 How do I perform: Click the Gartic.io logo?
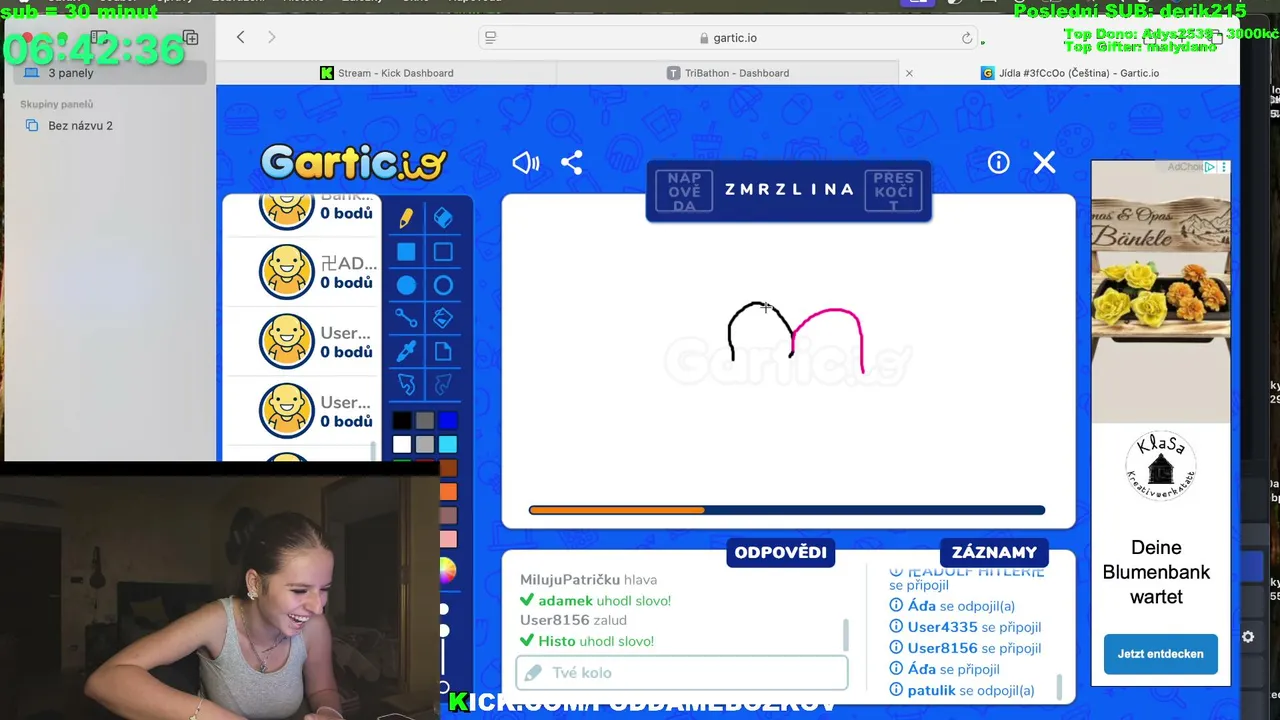click(353, 162)
